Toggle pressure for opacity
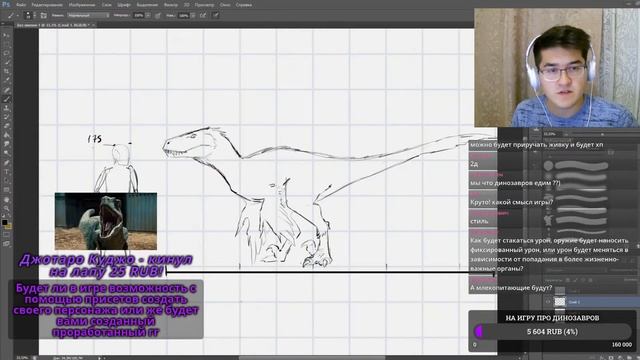Image resolution: width=640 pixels, height=360 pixels. [158, 16]
